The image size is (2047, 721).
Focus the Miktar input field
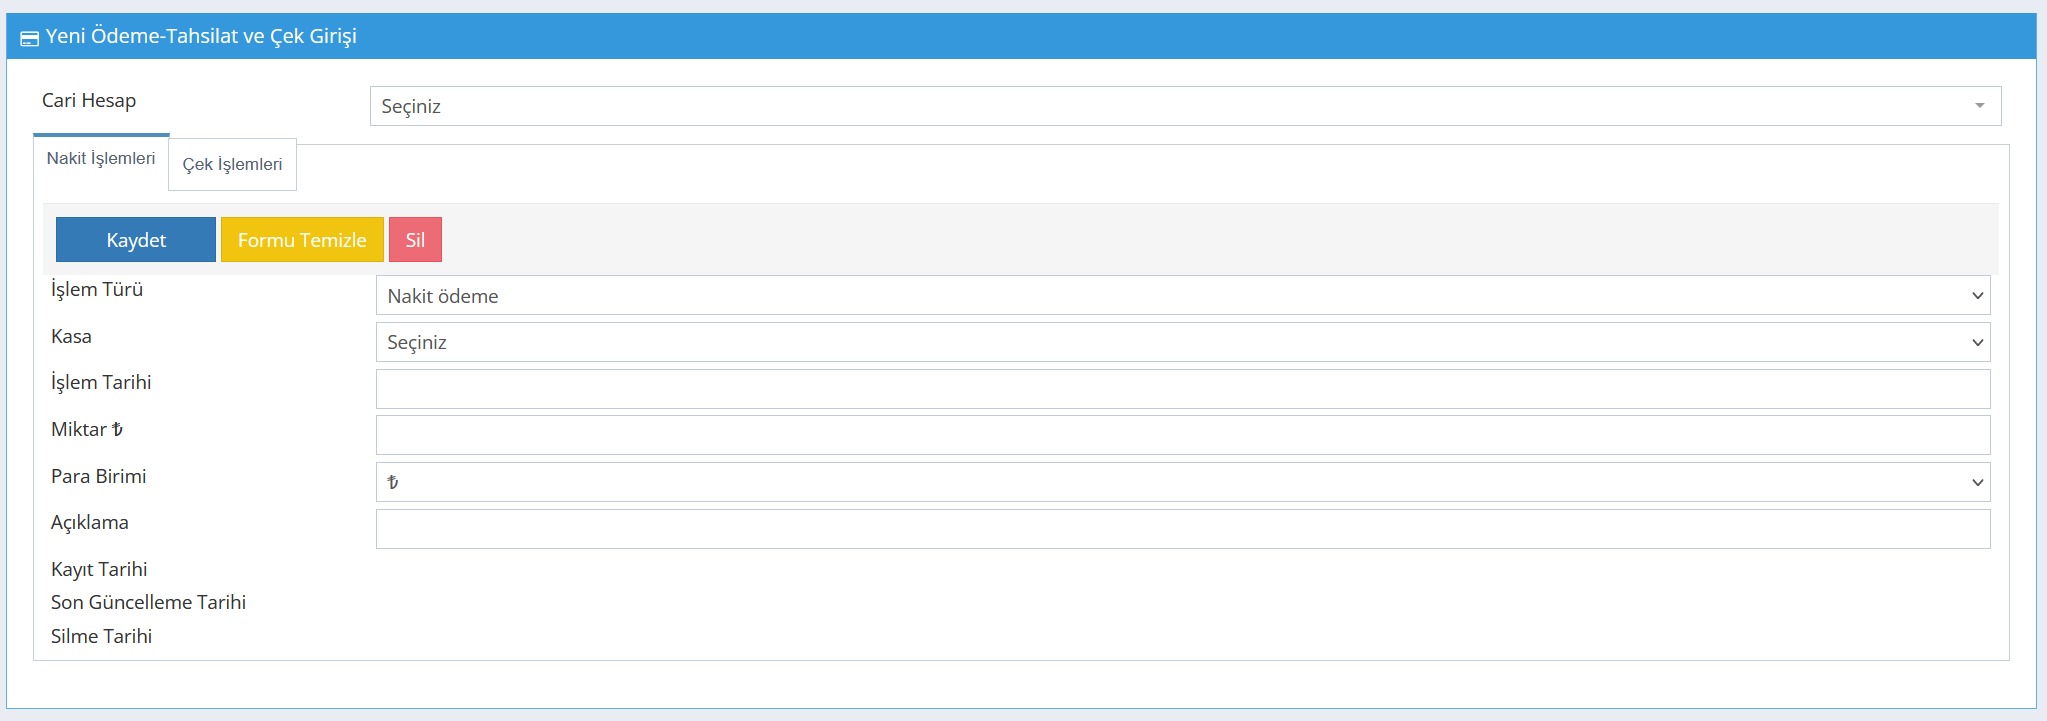(x=1183, y=435)
